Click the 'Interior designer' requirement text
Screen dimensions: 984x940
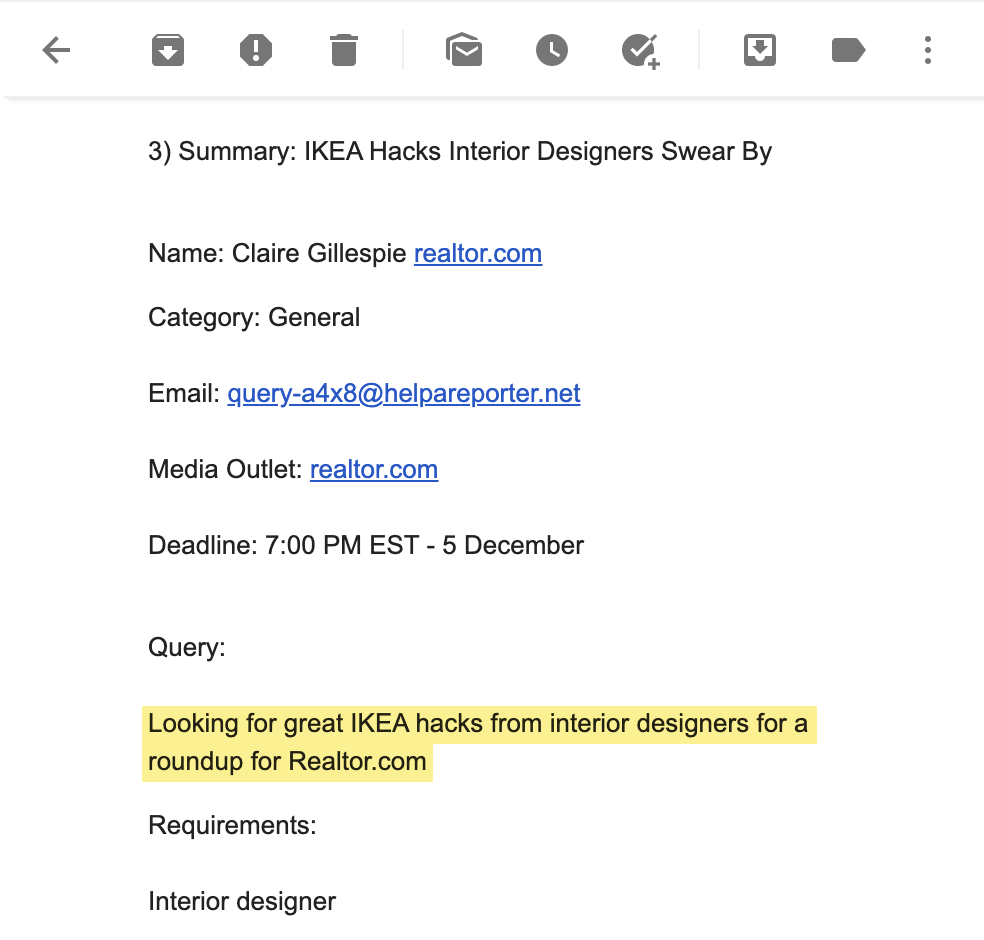[x=242, y=902]
